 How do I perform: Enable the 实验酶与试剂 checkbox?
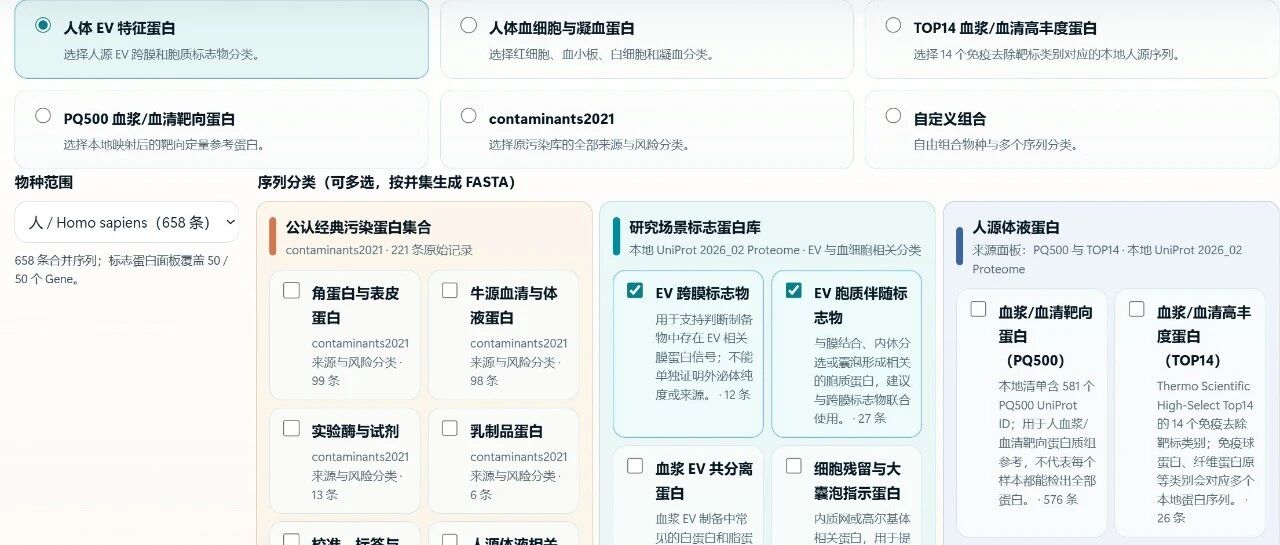pyautogui.click(x=291, y=429)
